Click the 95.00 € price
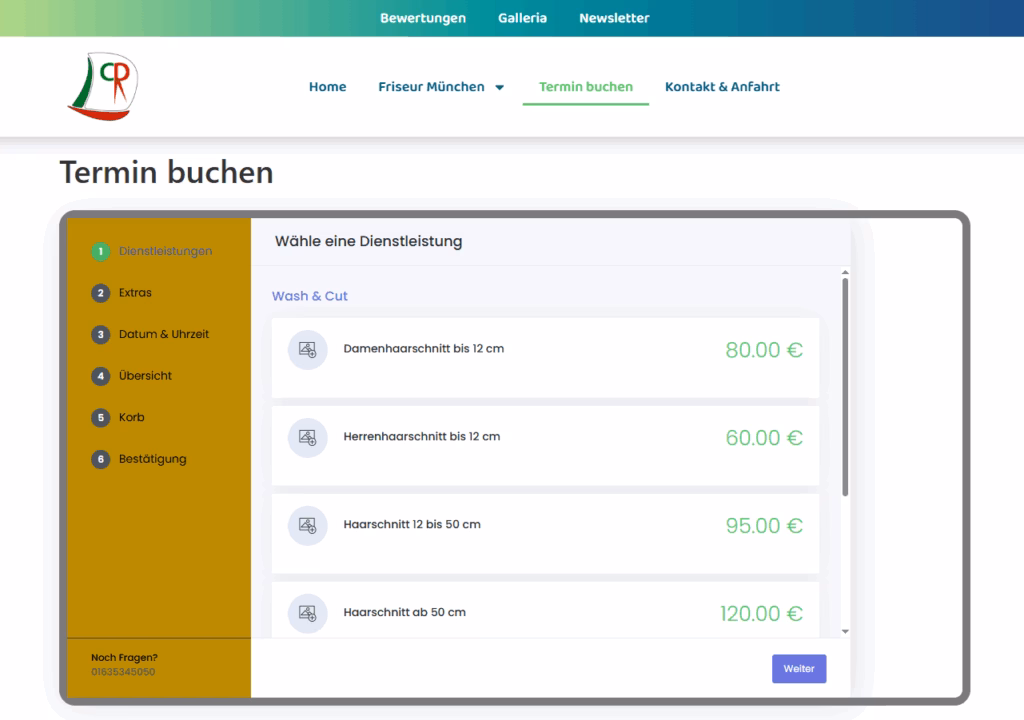Screen dimensions: 1024x720 tap(763, 526)
